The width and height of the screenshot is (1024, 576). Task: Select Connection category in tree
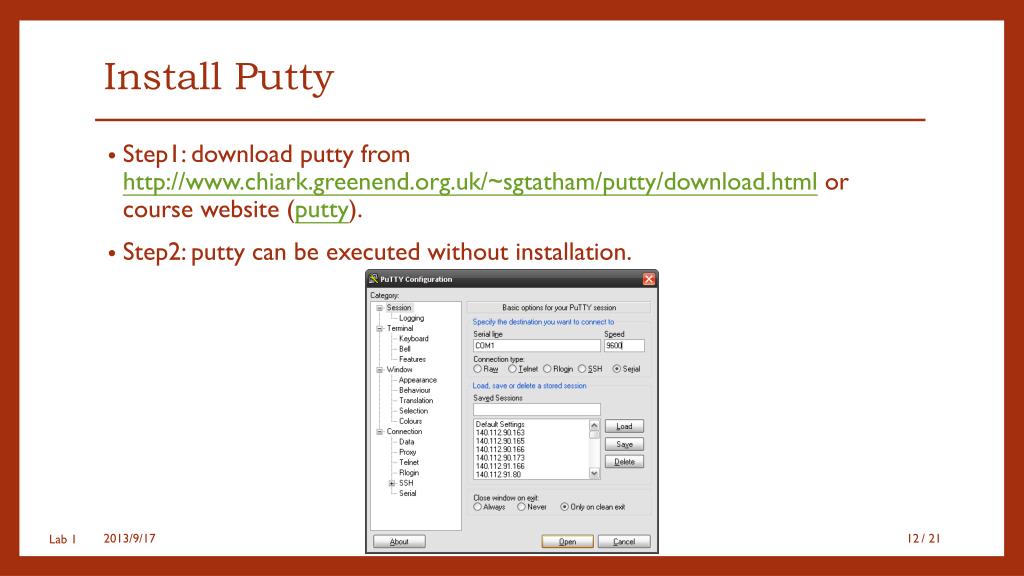[x=404, y=432]
